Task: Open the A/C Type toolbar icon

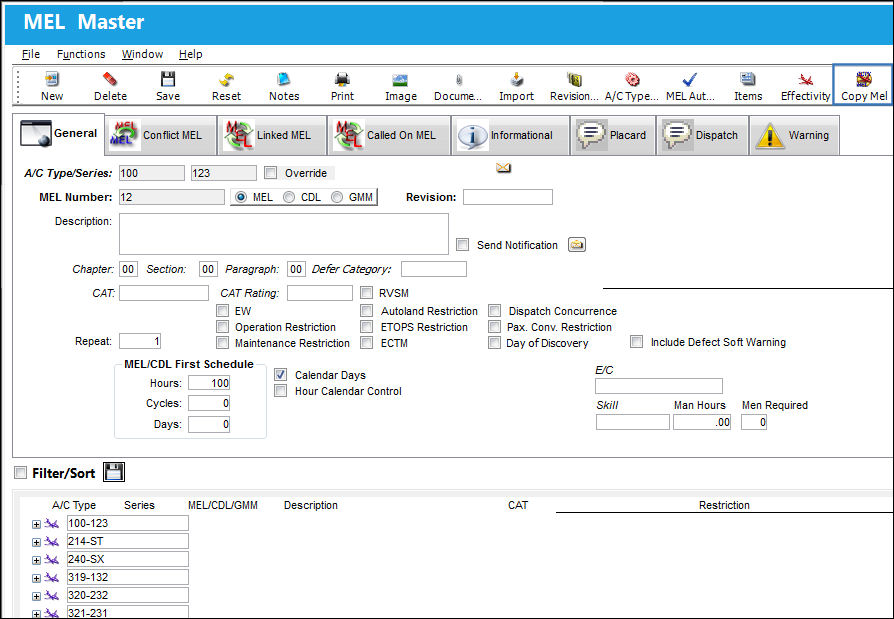Action: [x=632, y=79]
